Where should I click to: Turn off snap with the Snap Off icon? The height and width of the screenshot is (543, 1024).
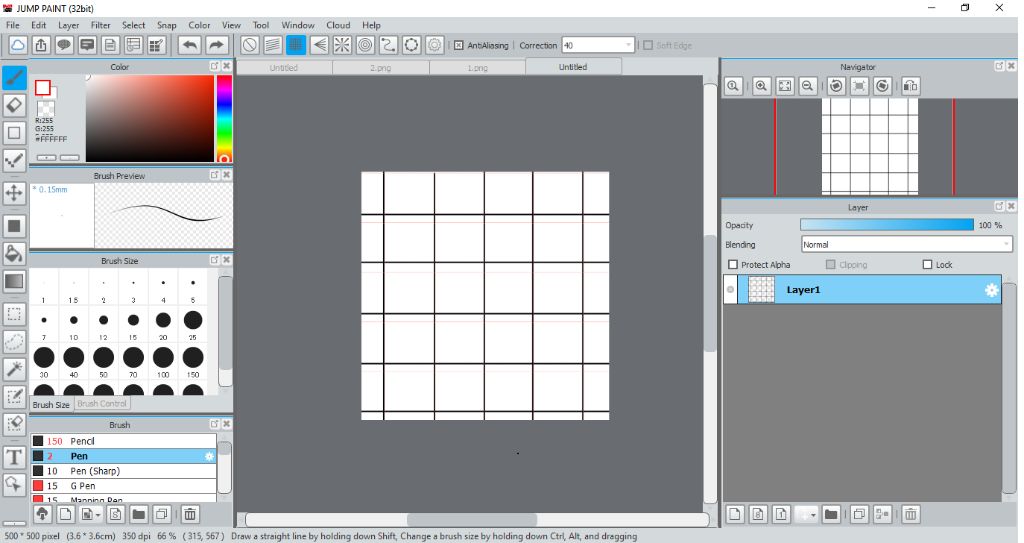click(249, 45)
